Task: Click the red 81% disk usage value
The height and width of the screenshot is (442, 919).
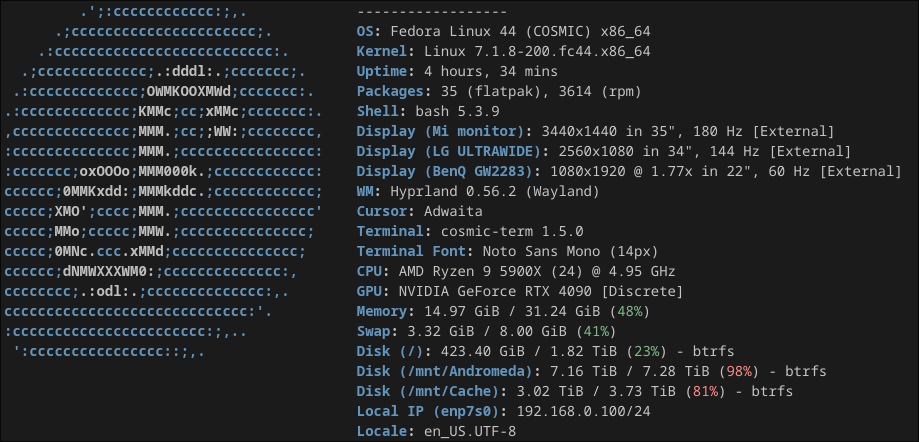Action: (x=705, y=391)
